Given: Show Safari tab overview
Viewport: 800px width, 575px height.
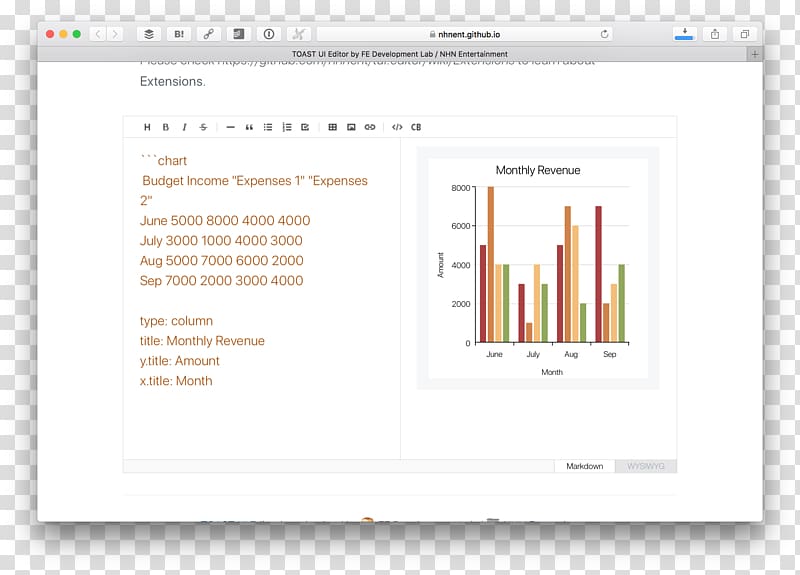Looking at the screenshot, I should [744, 34].
